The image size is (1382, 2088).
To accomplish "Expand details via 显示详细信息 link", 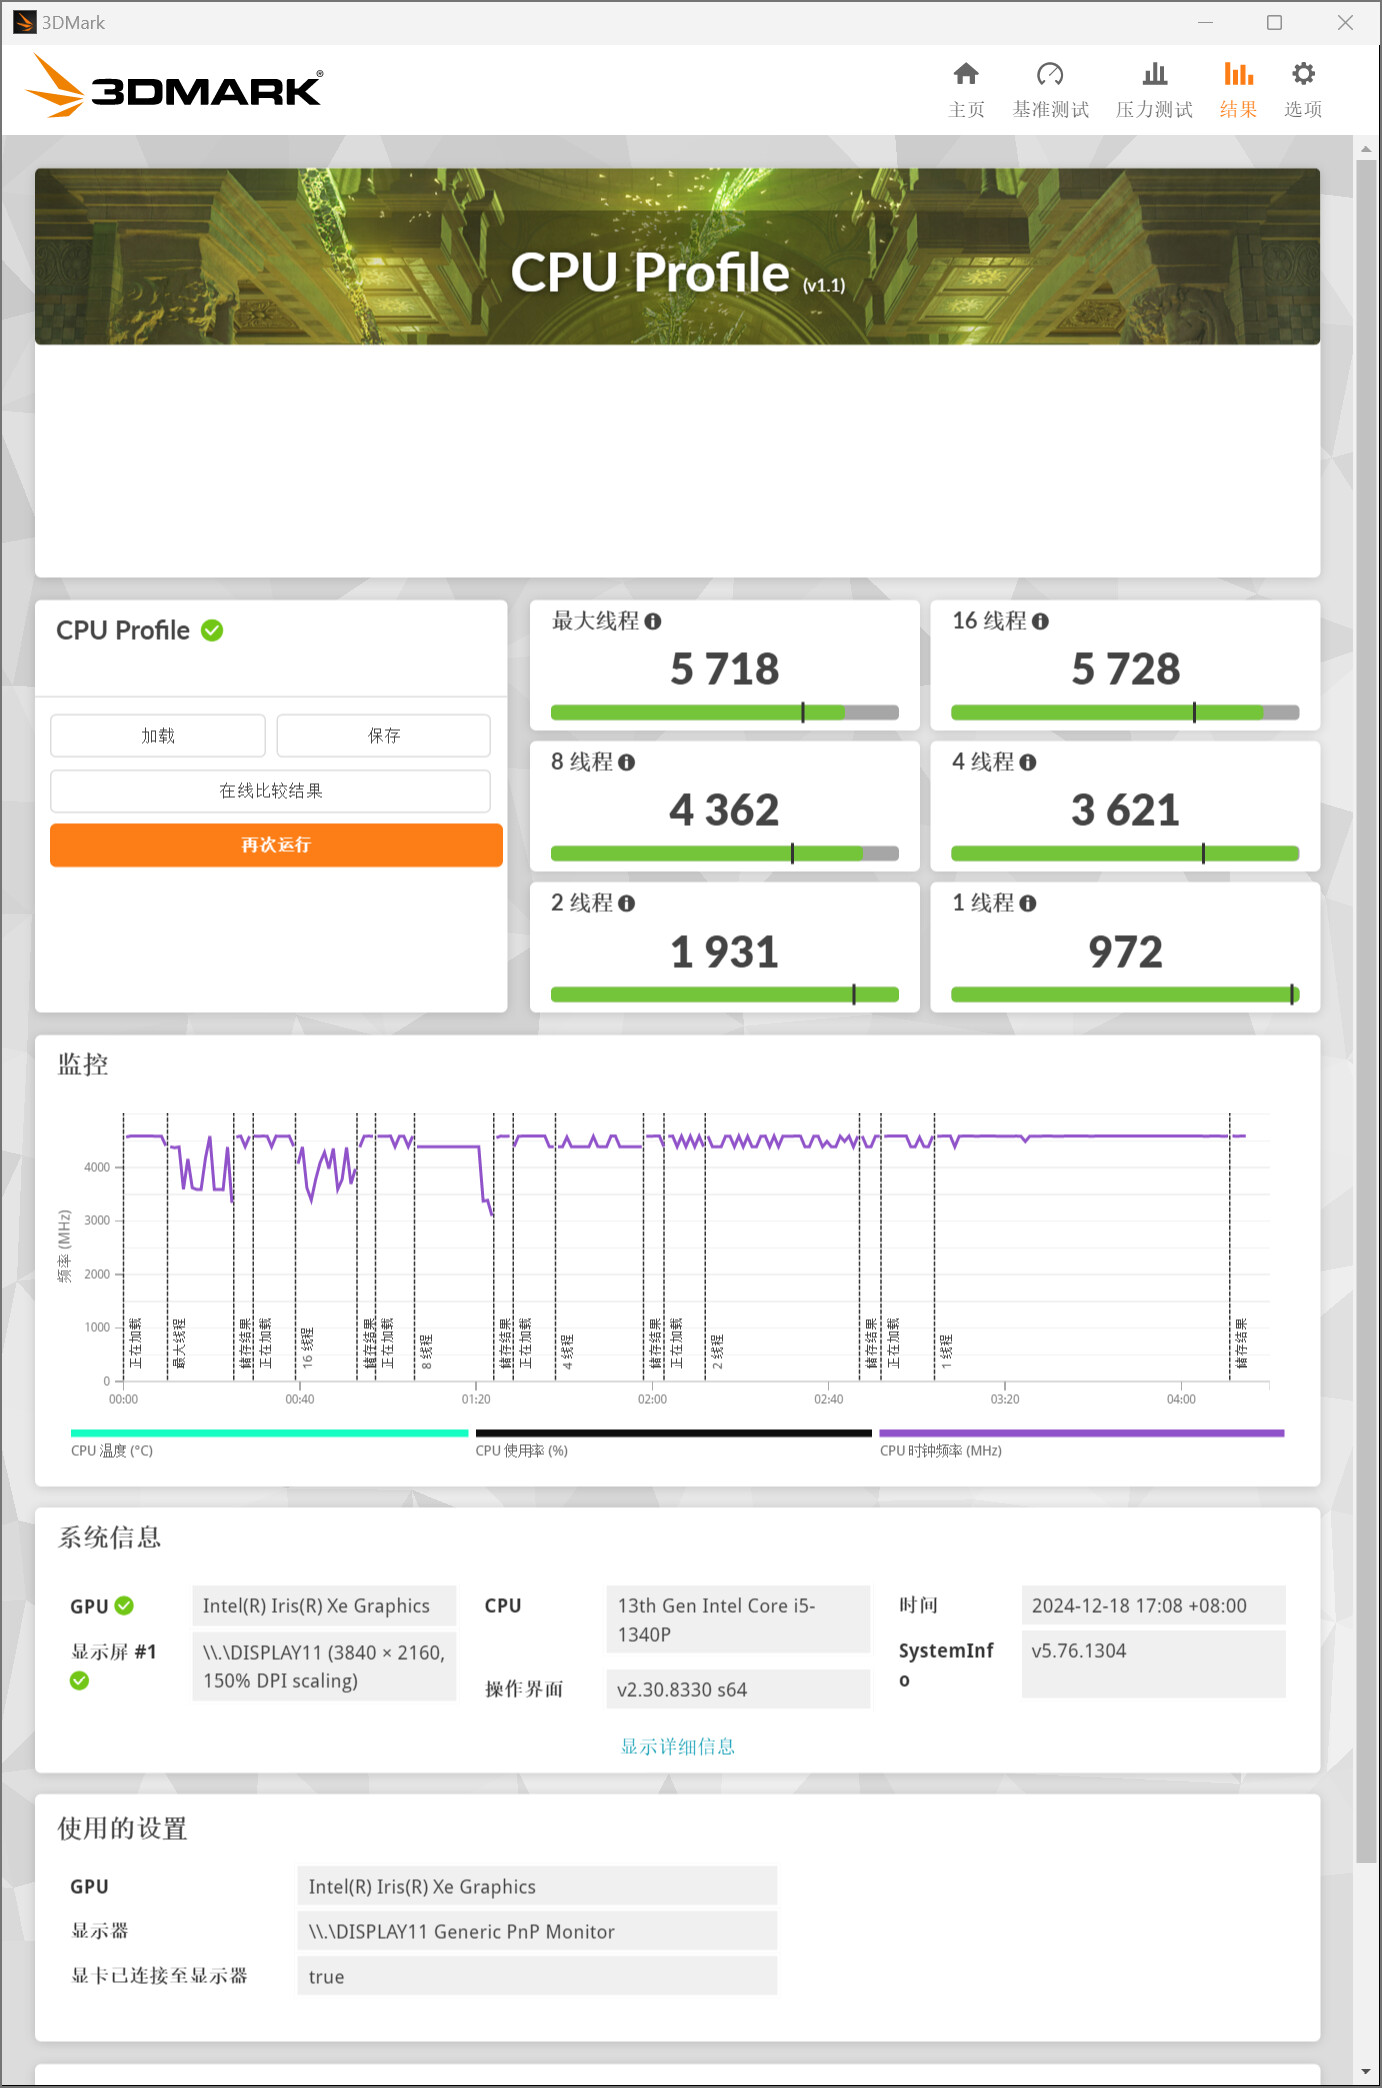I will tap(677, 1747).
